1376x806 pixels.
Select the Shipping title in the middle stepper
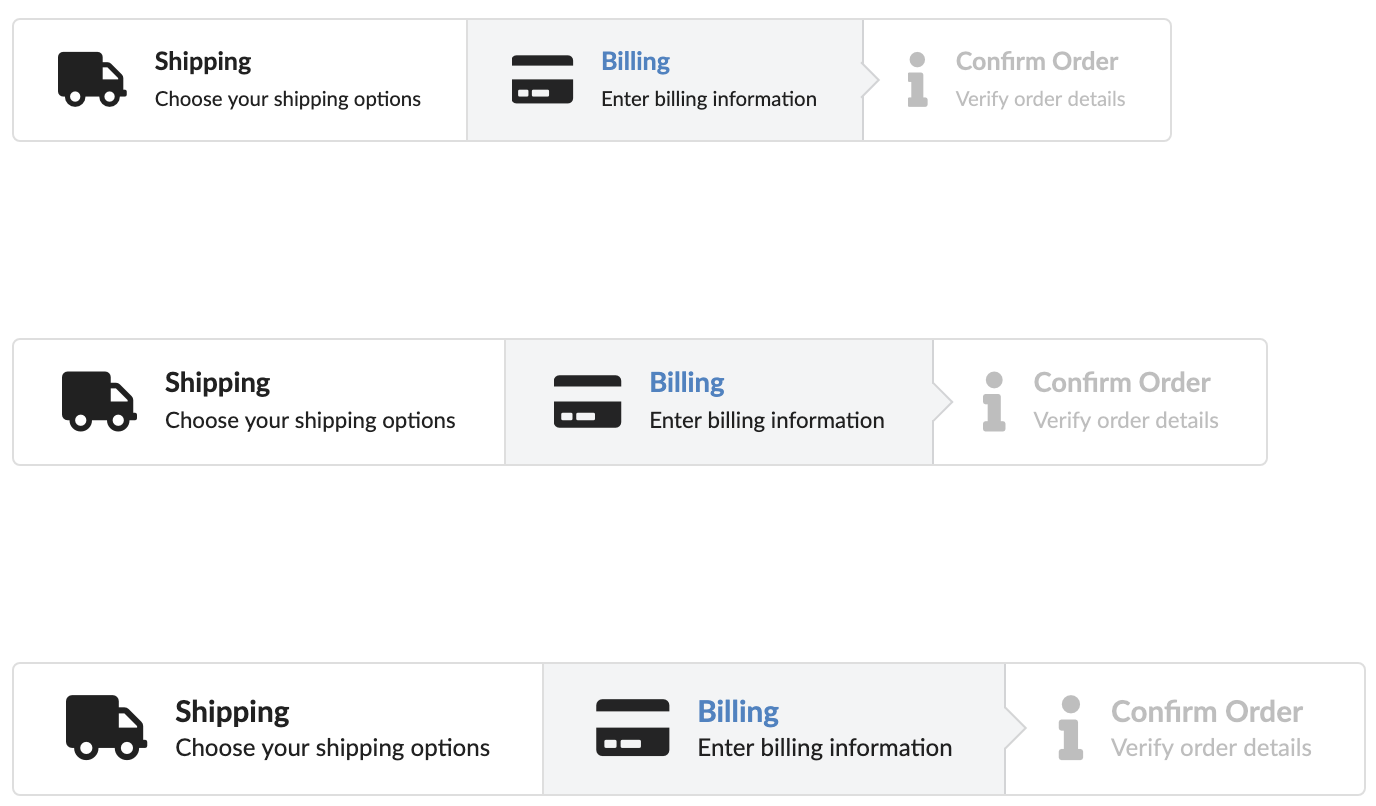point(218,383)
